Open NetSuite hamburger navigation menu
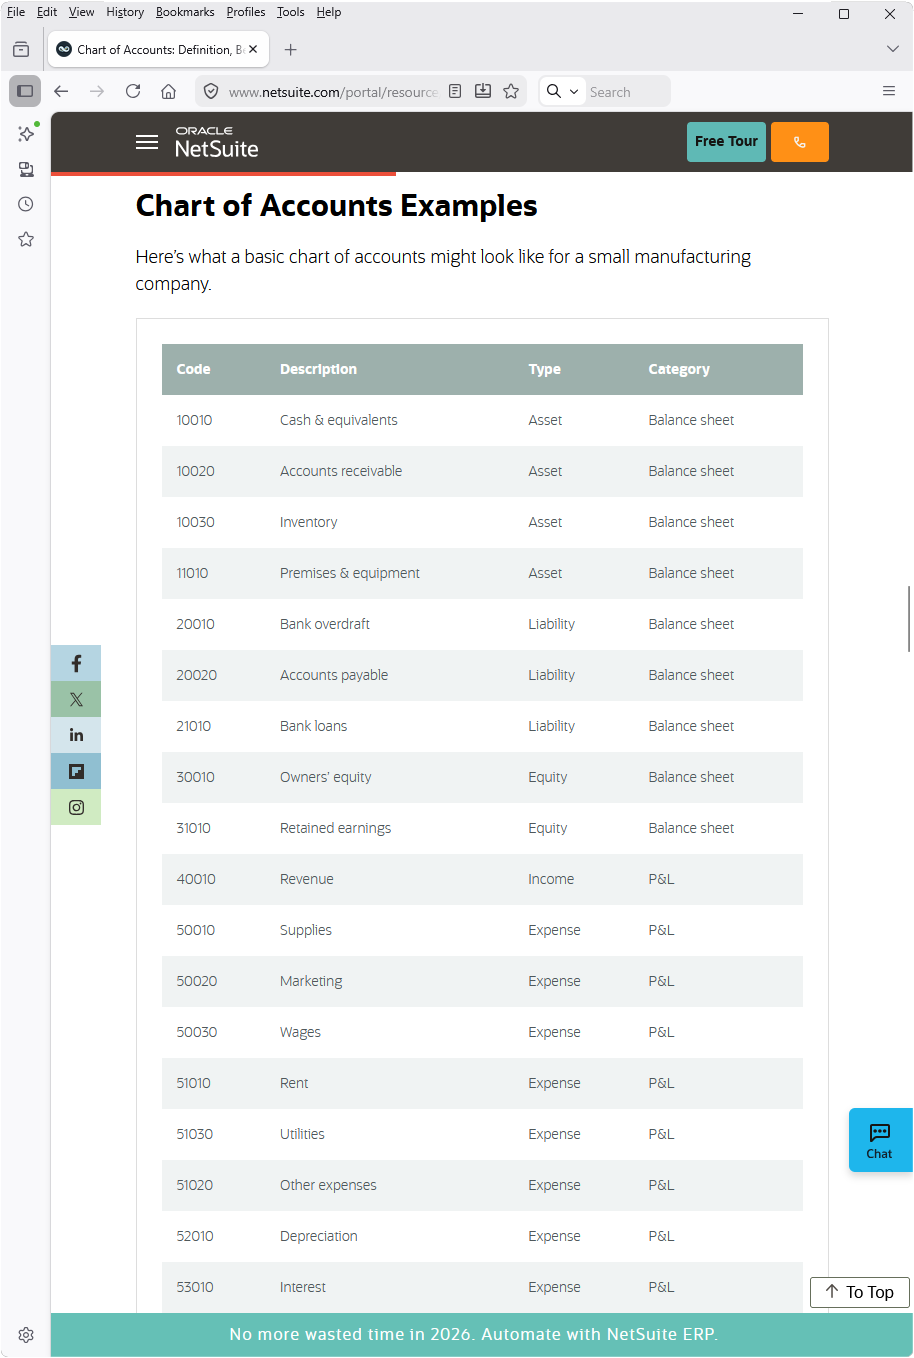The width and height of the screenshot is (914, 1358). tap(147, 142)
